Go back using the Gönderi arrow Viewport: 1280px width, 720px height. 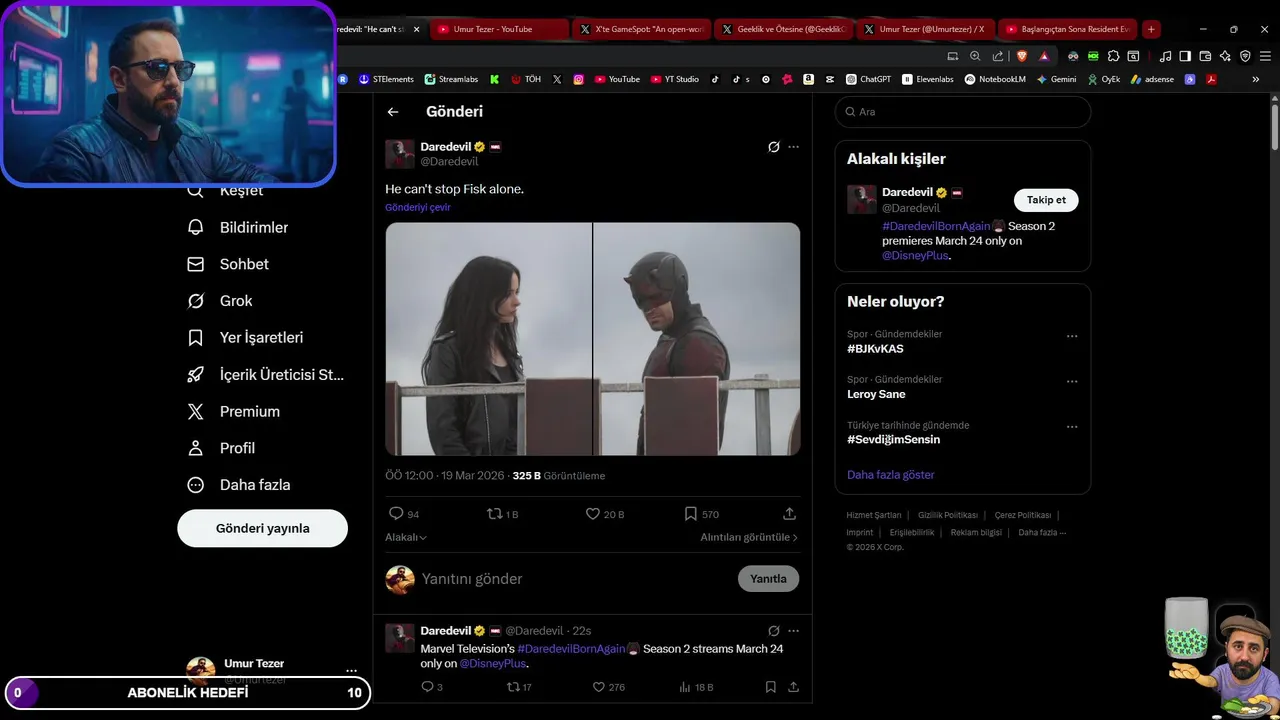[393, 112]
